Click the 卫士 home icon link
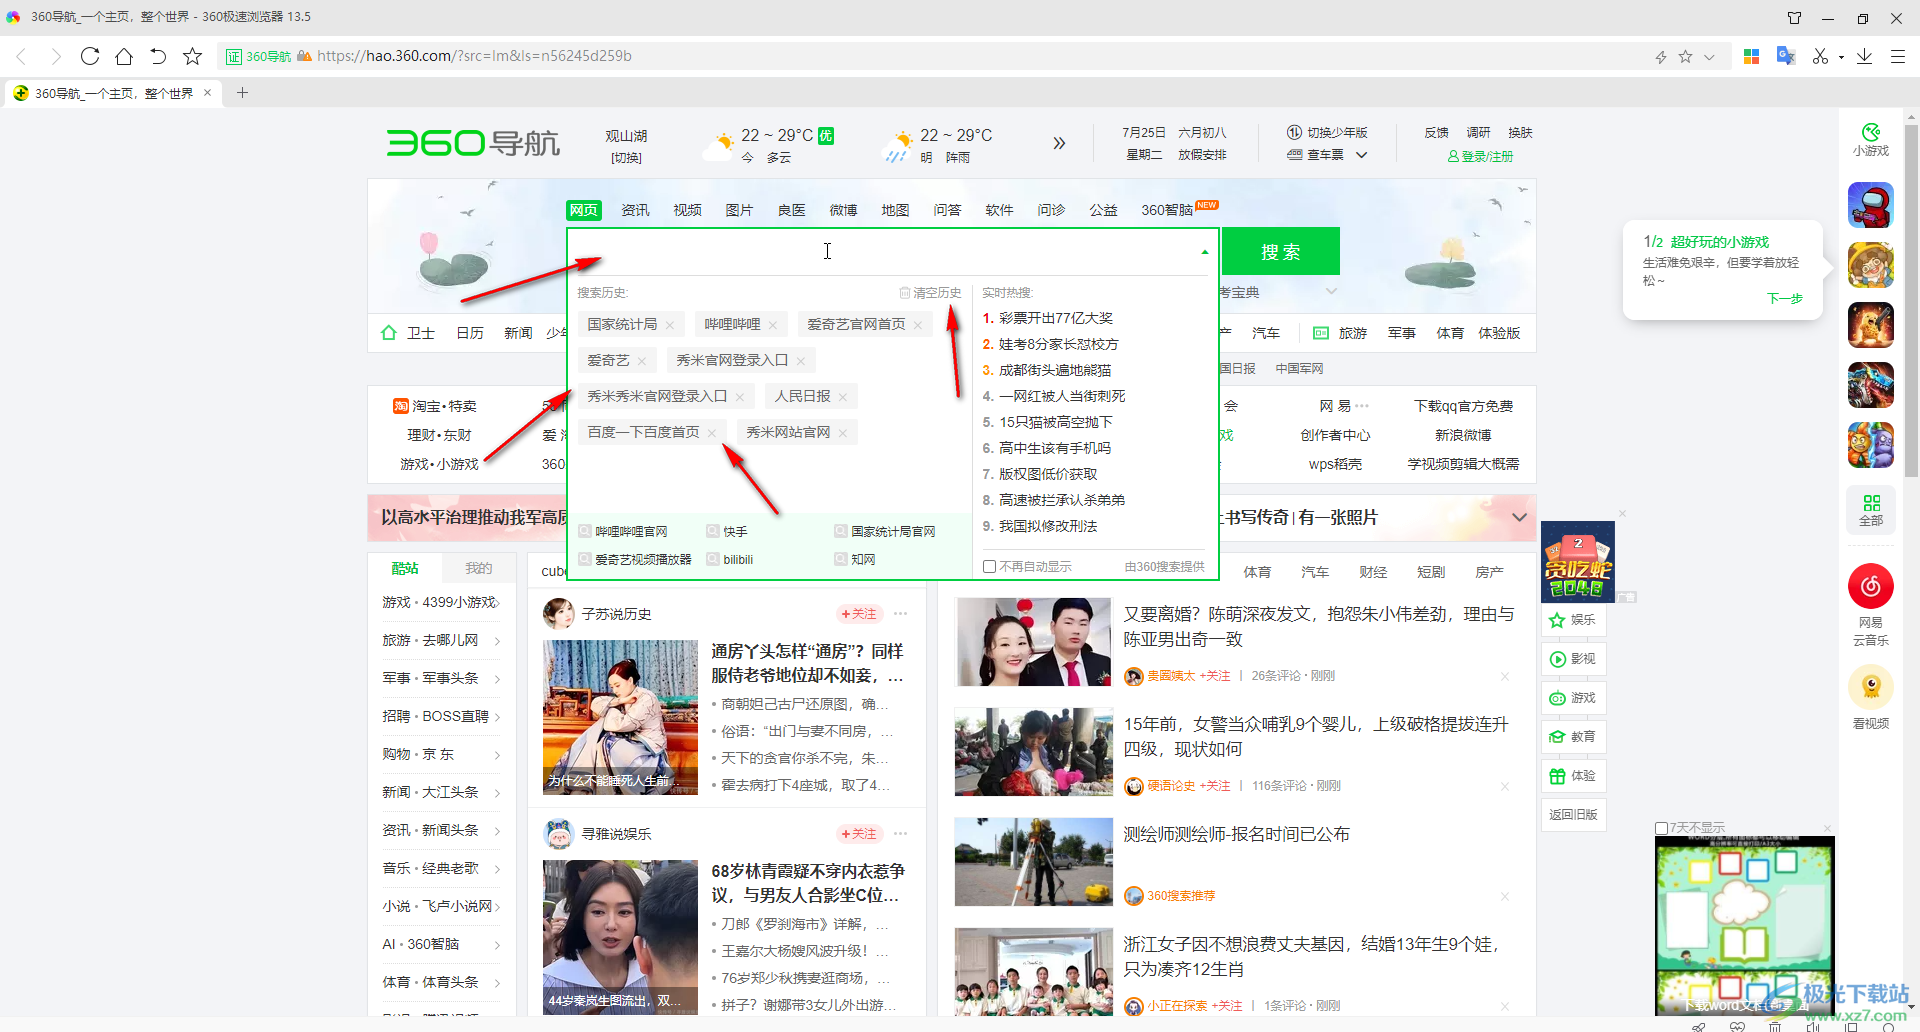The width and height of the screenshot is (1920, 1032). 408,333
